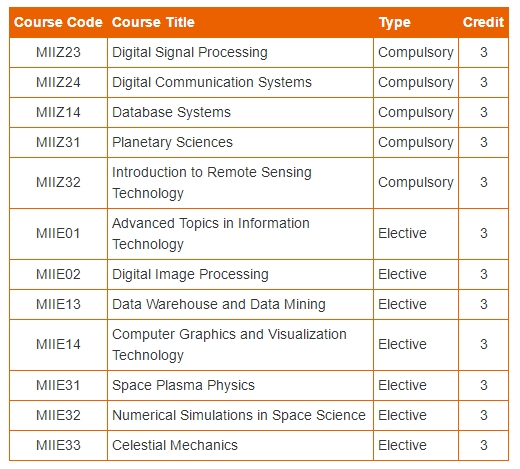Click Compulsory type for MIIZ31 row
520x469 pixels.
pos(416,143)
